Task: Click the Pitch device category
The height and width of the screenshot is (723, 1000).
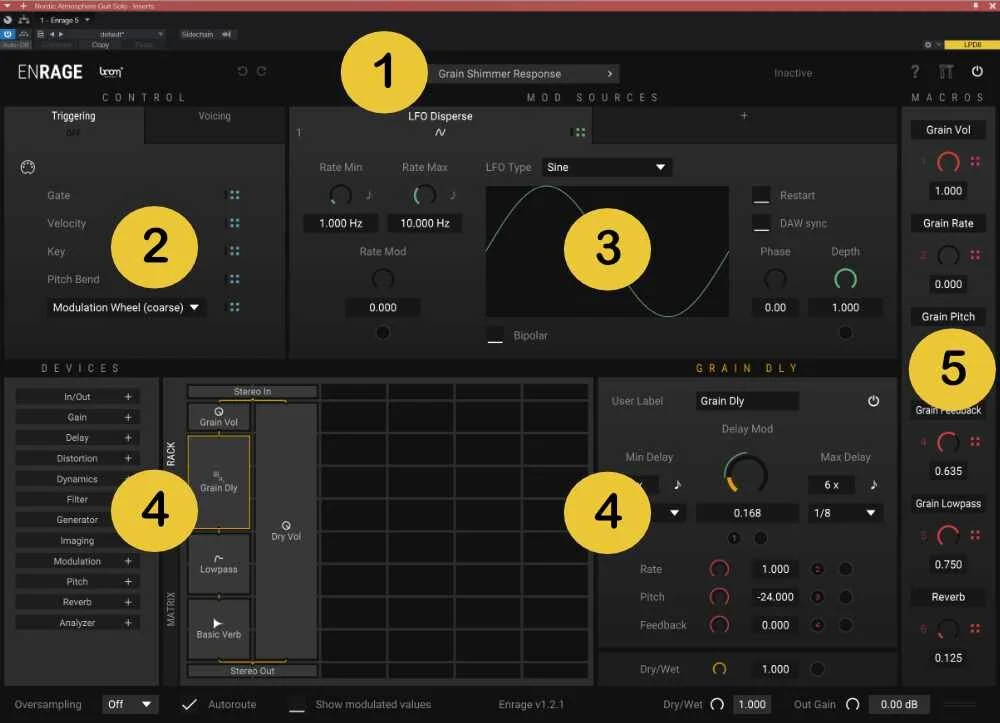Action: [77, 581]
